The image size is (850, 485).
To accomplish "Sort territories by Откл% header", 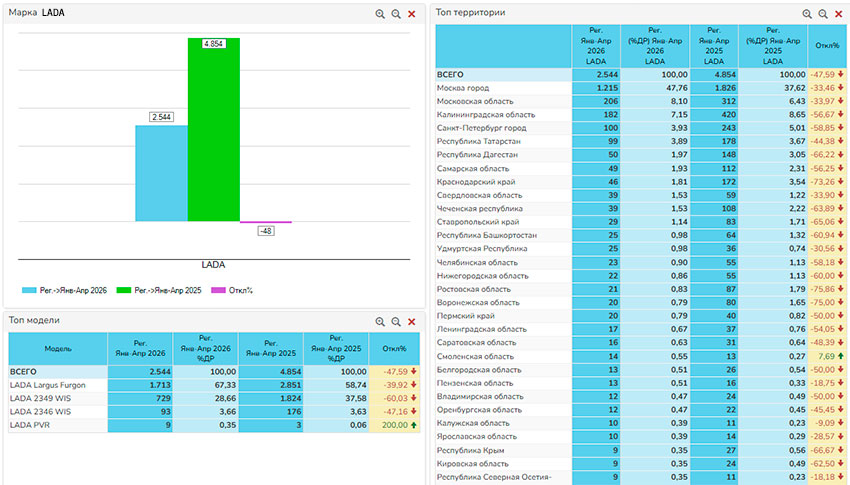I will pos(827,46).
